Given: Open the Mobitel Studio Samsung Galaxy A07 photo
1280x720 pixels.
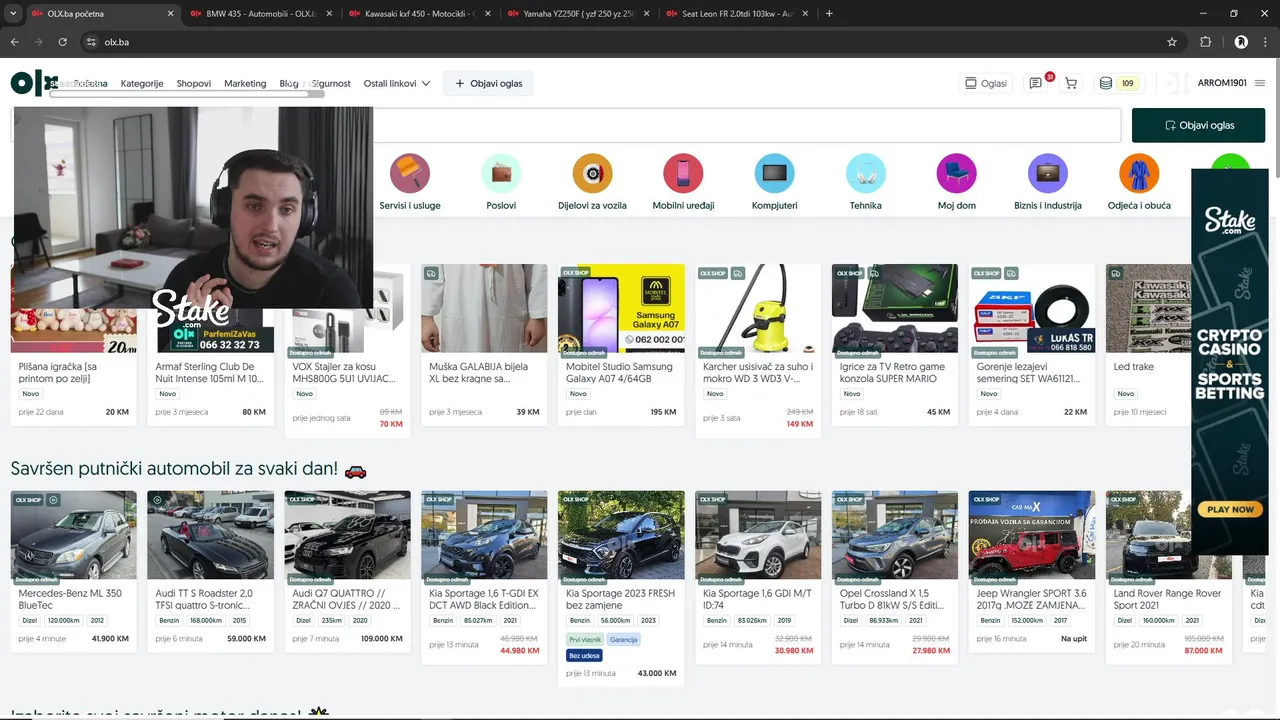Looking at the screenshot, I should coord(621,308).
